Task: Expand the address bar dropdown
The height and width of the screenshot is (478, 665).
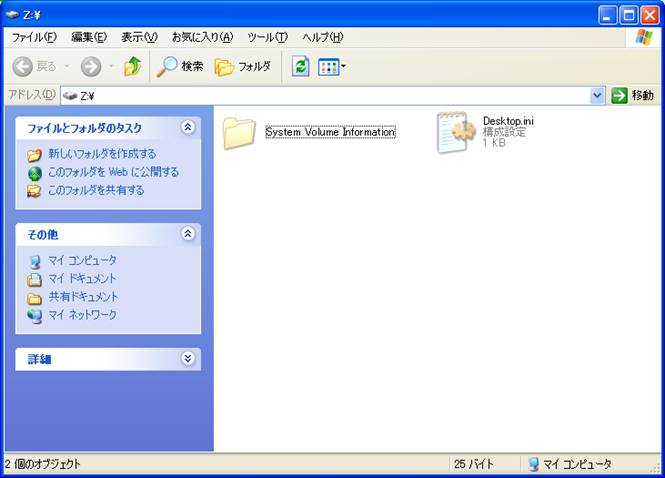Action: pyautogui.click(x=597, y=96)
